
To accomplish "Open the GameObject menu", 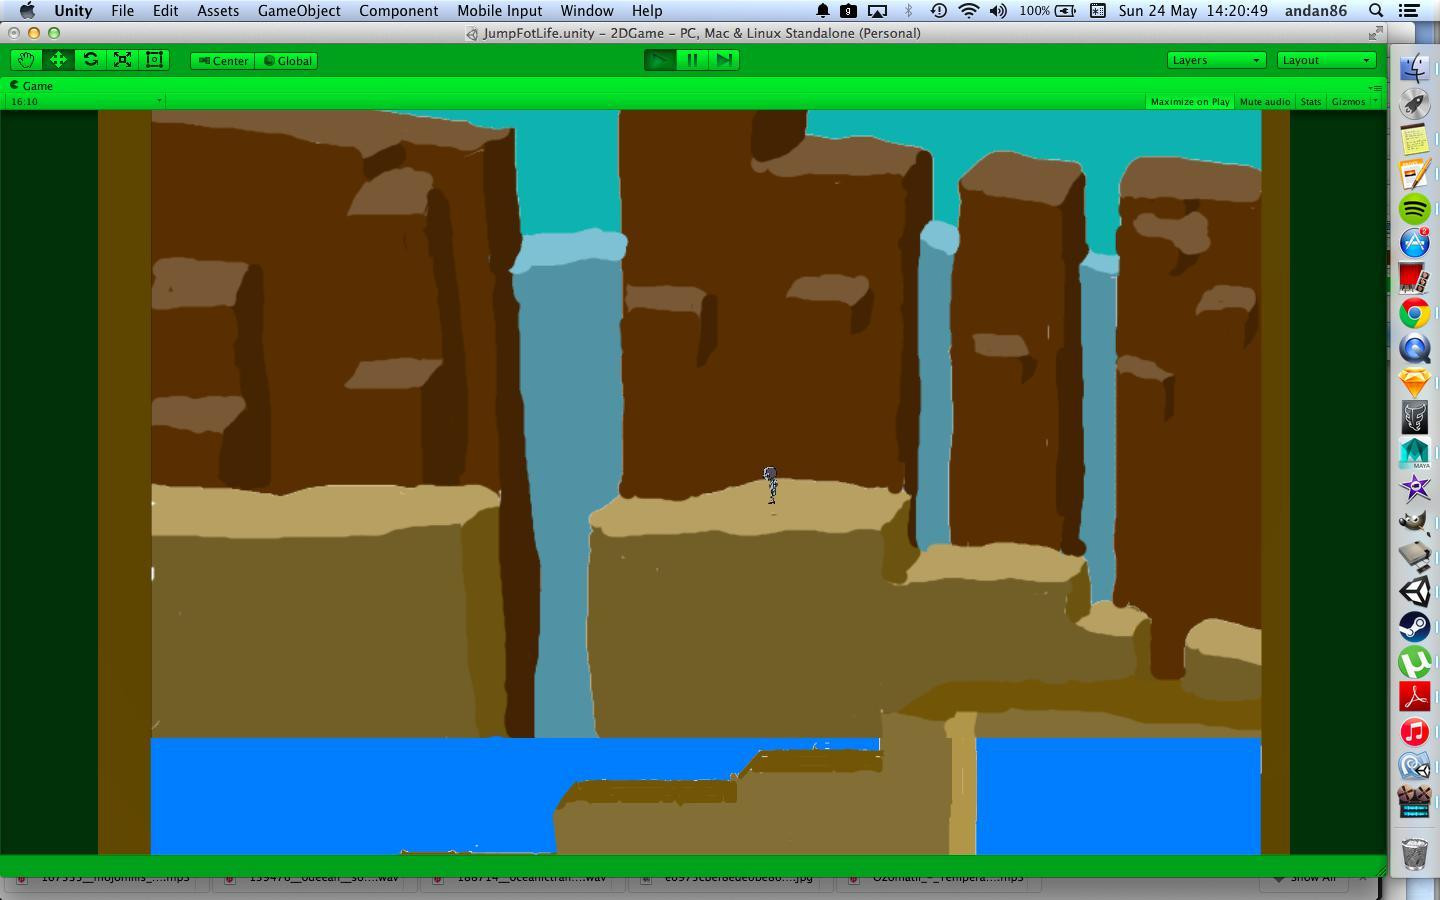I will click(x=299, y=11).
